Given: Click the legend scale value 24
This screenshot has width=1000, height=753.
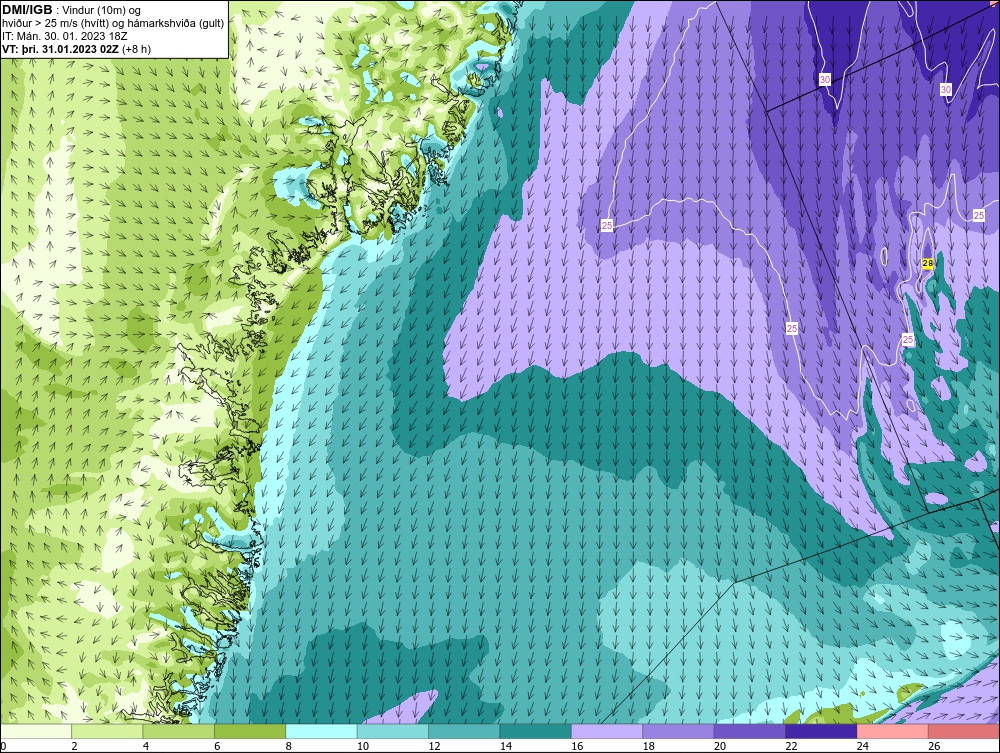Looking at the screenshot, I should click(863, 746).
